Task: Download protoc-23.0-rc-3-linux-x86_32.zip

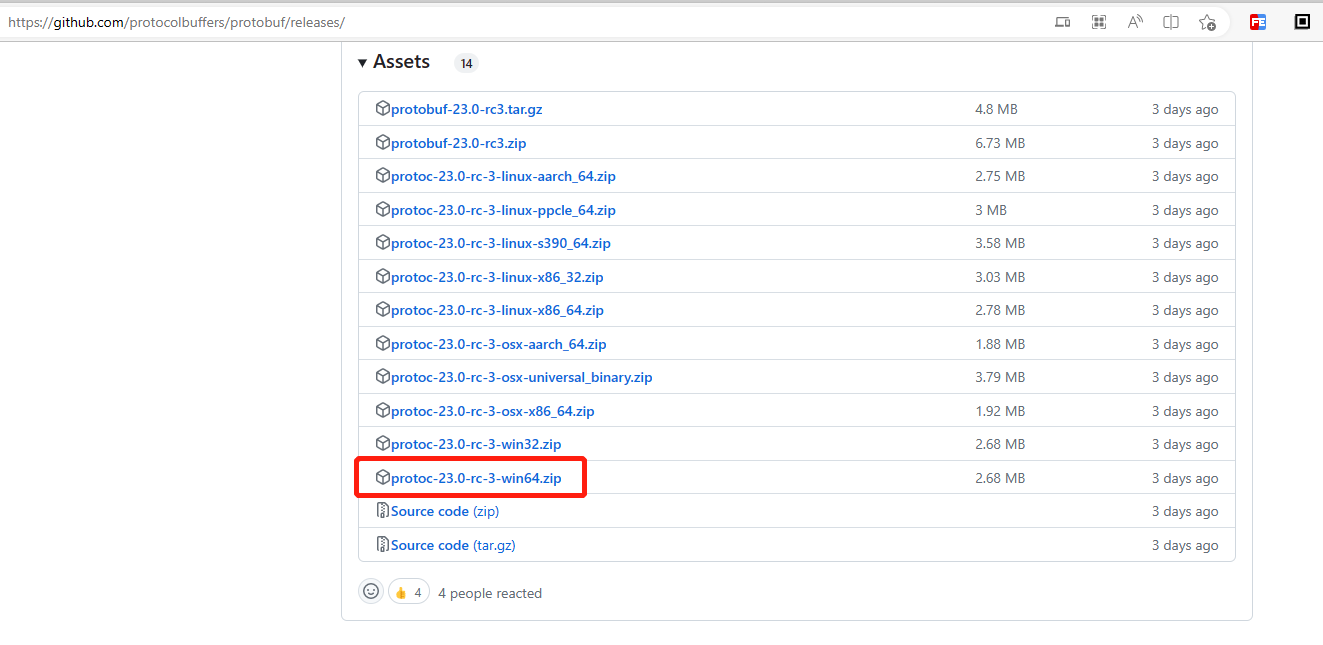Action: 498,277
